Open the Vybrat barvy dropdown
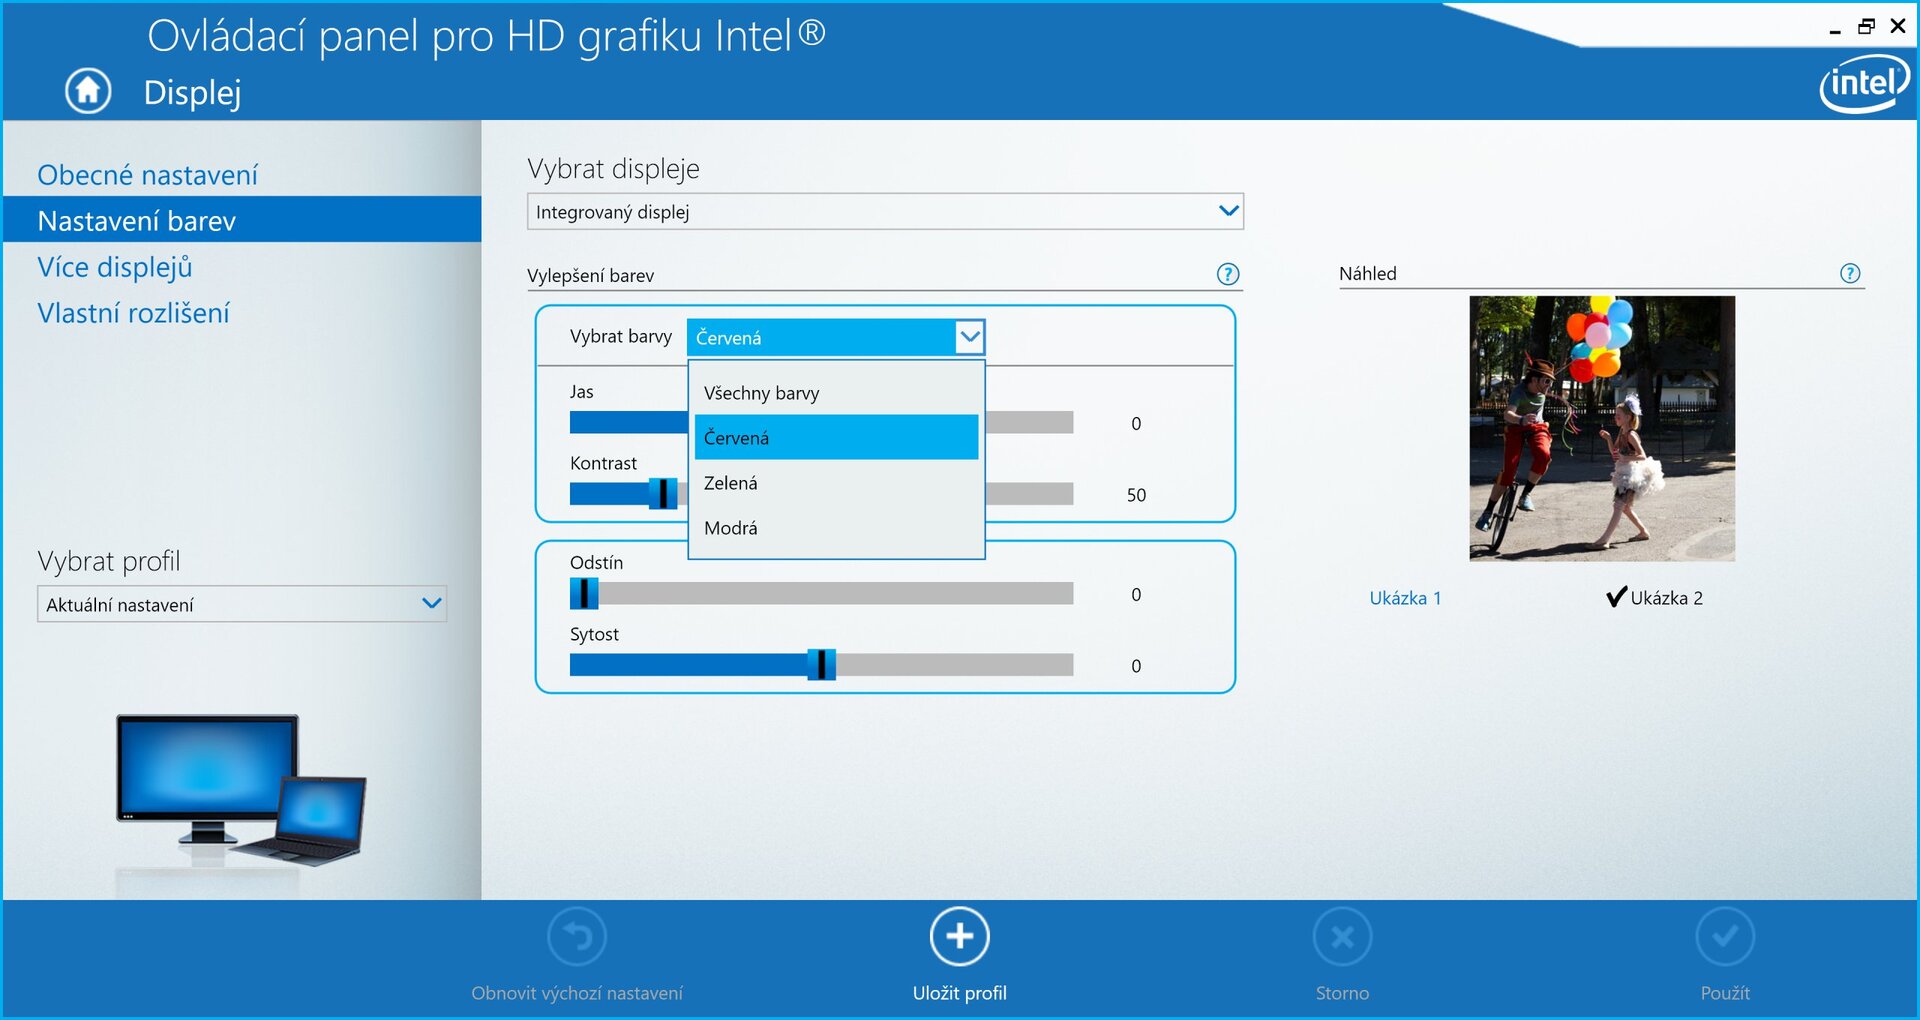This screenshot has height=1020, width=1920. [967, 336]
